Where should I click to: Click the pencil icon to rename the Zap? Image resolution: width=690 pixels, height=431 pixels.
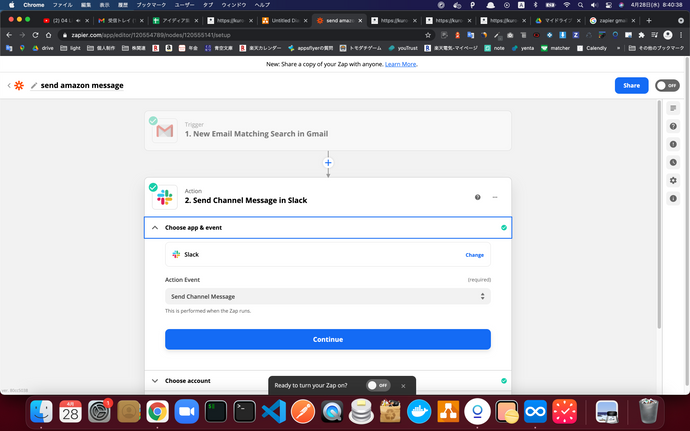34,85
